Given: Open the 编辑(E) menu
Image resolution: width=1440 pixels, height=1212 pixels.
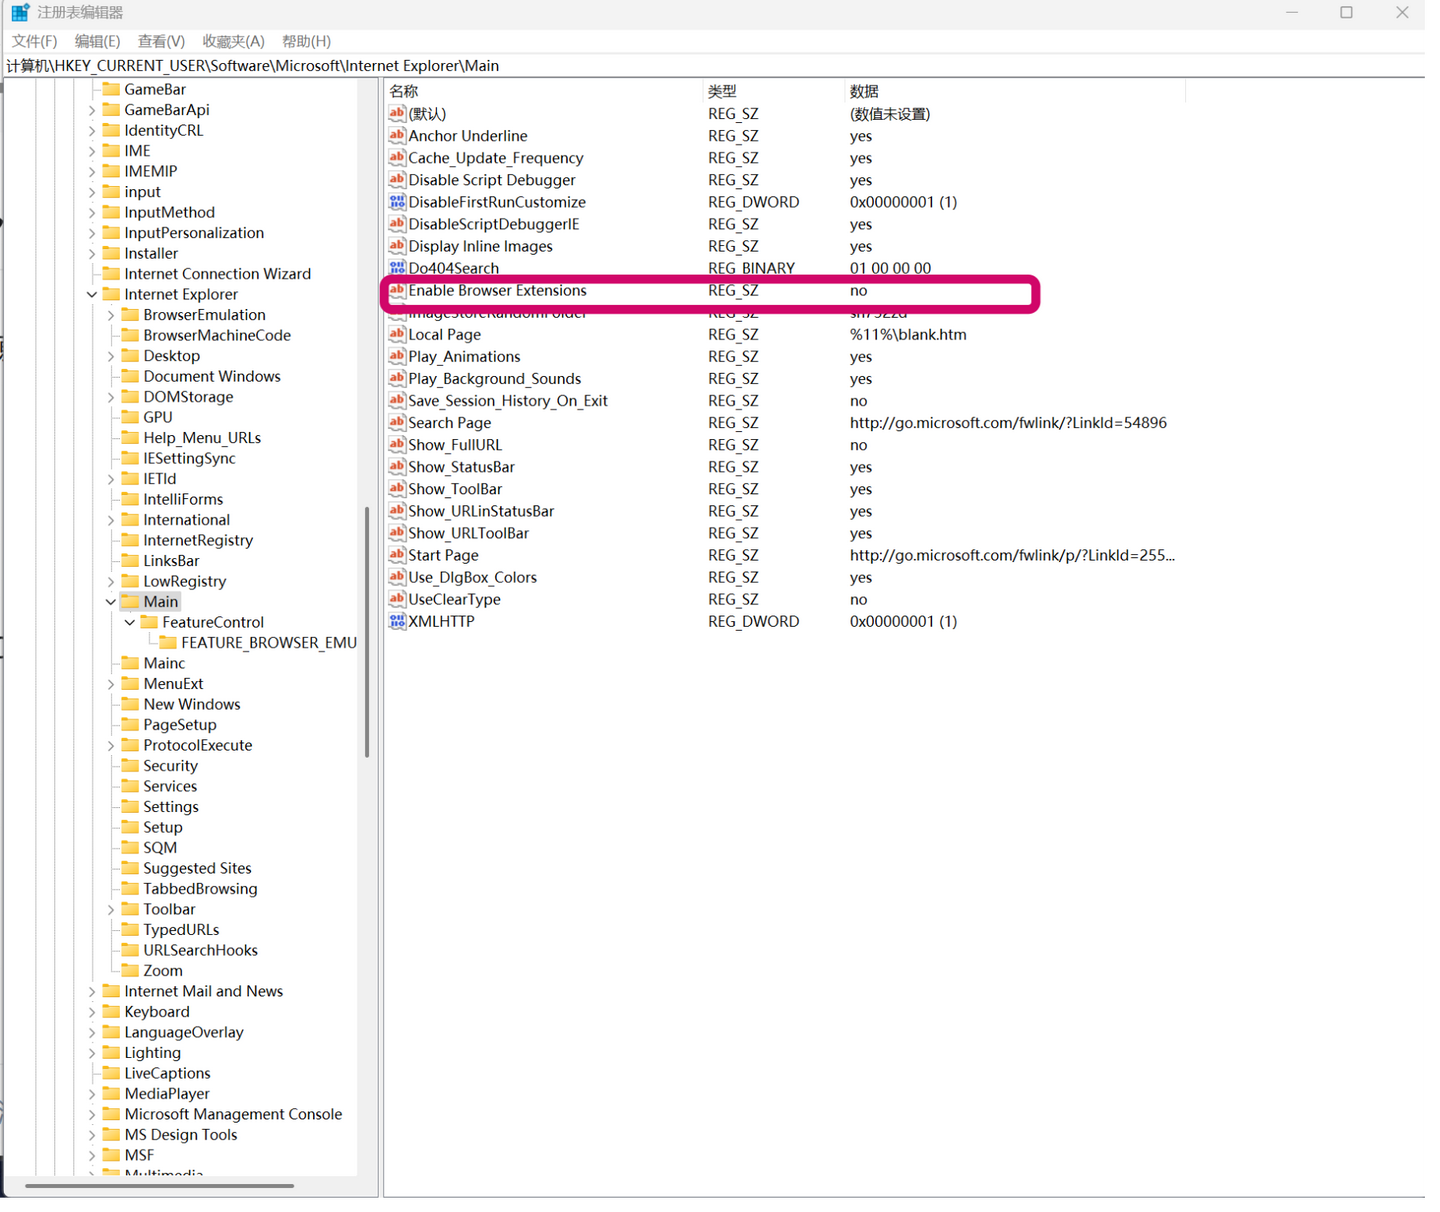Looking at the screenshot, I should click(97, 41).
